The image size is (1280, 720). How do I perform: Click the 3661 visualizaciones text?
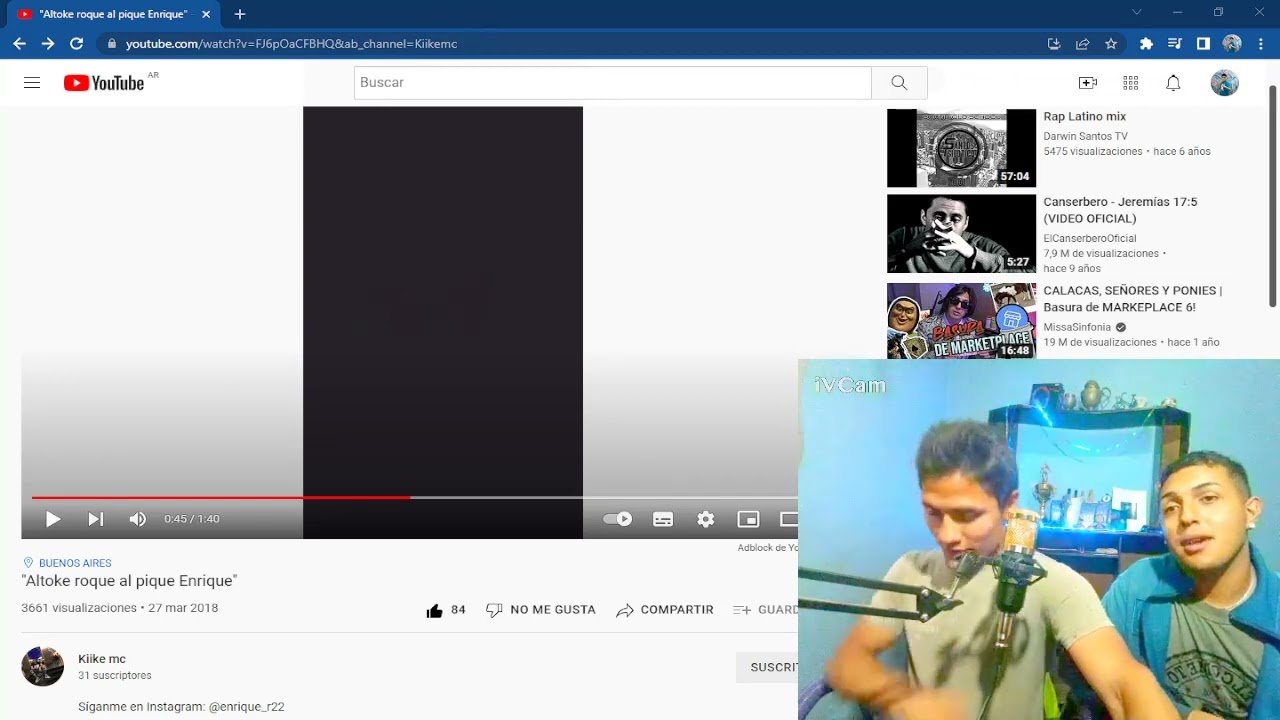click(x=79, y=608)
